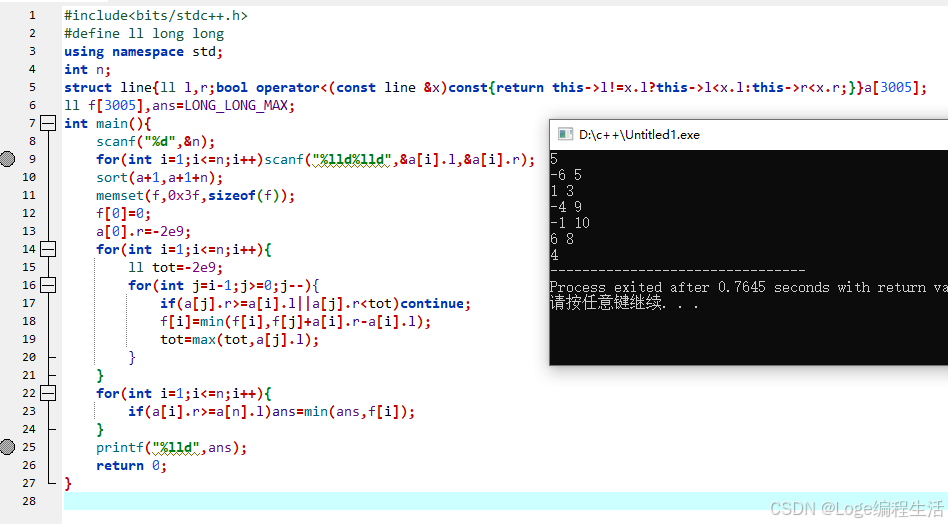948x524 pixels.
Task: Click the closing brace on line 27
Action: click(x=68, y=484)
